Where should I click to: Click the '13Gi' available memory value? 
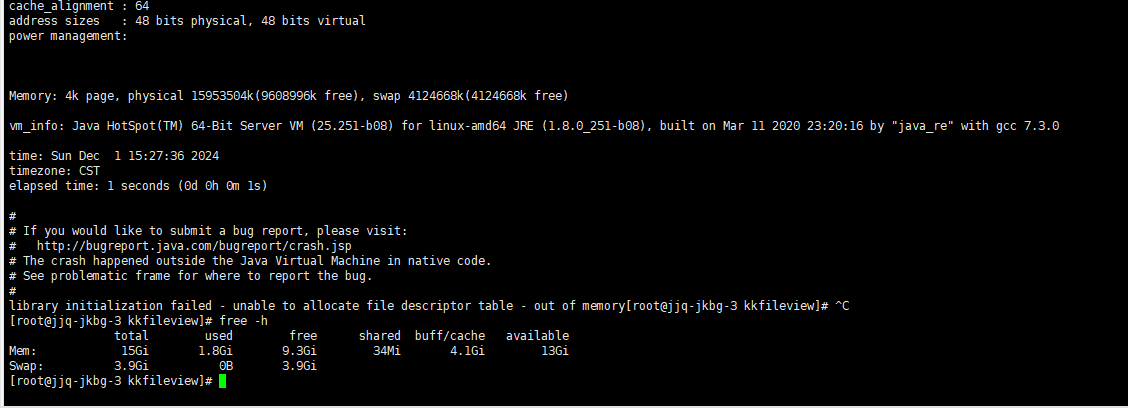click(554, 351)
